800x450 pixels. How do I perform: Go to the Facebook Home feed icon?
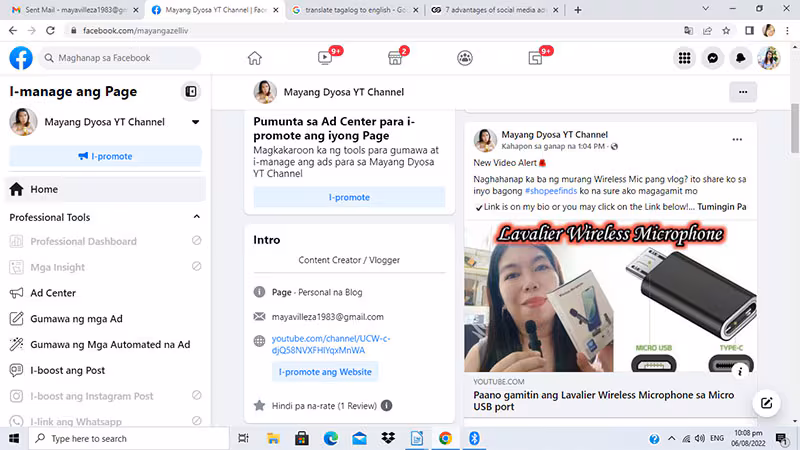[255, 58]
